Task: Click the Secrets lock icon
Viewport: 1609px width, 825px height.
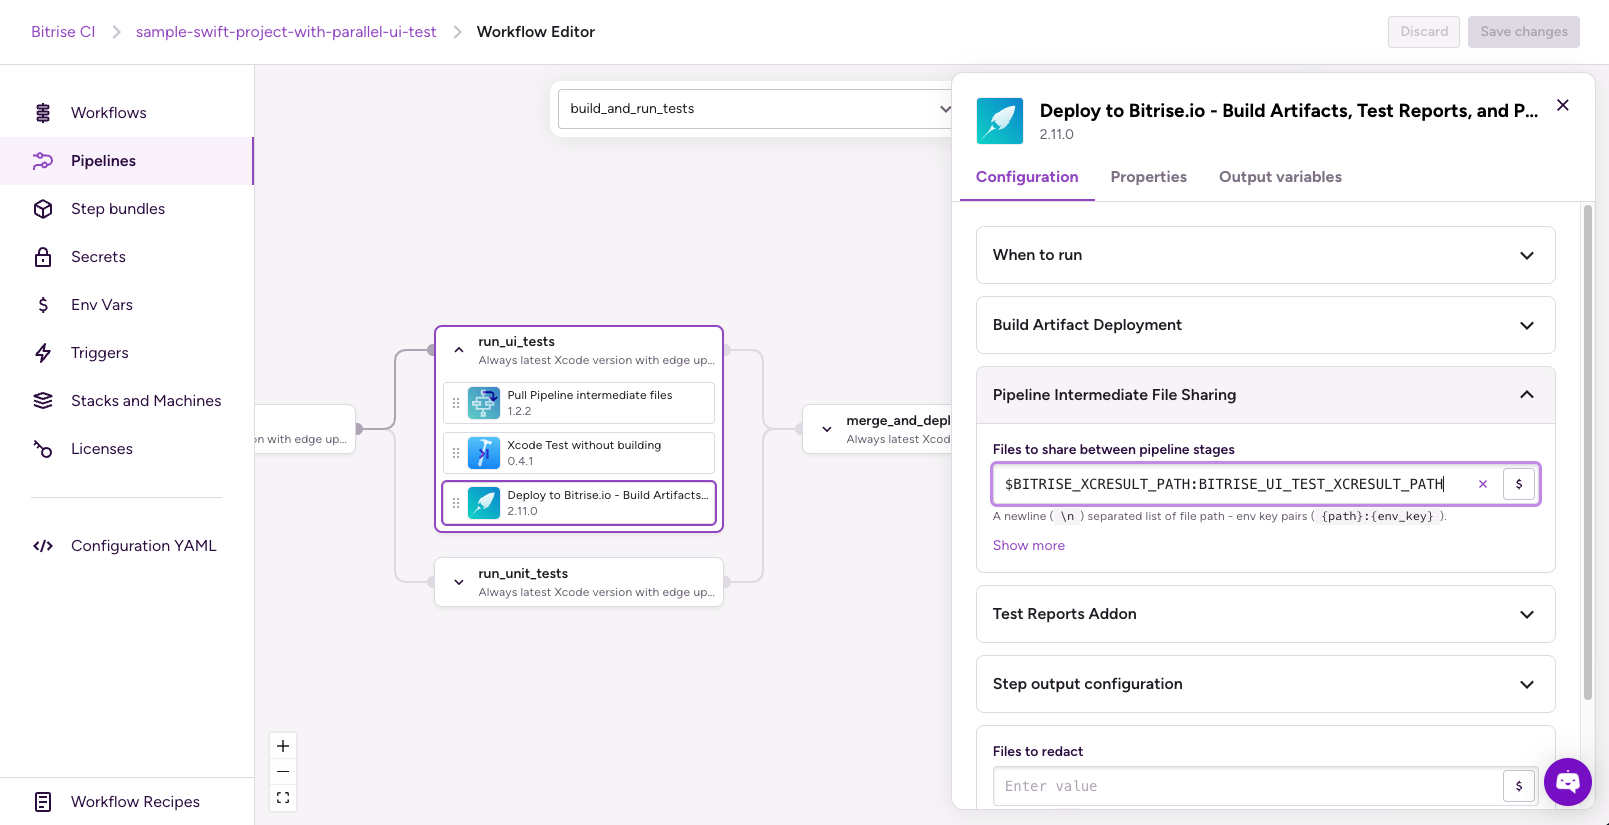Action: [43, 257]
